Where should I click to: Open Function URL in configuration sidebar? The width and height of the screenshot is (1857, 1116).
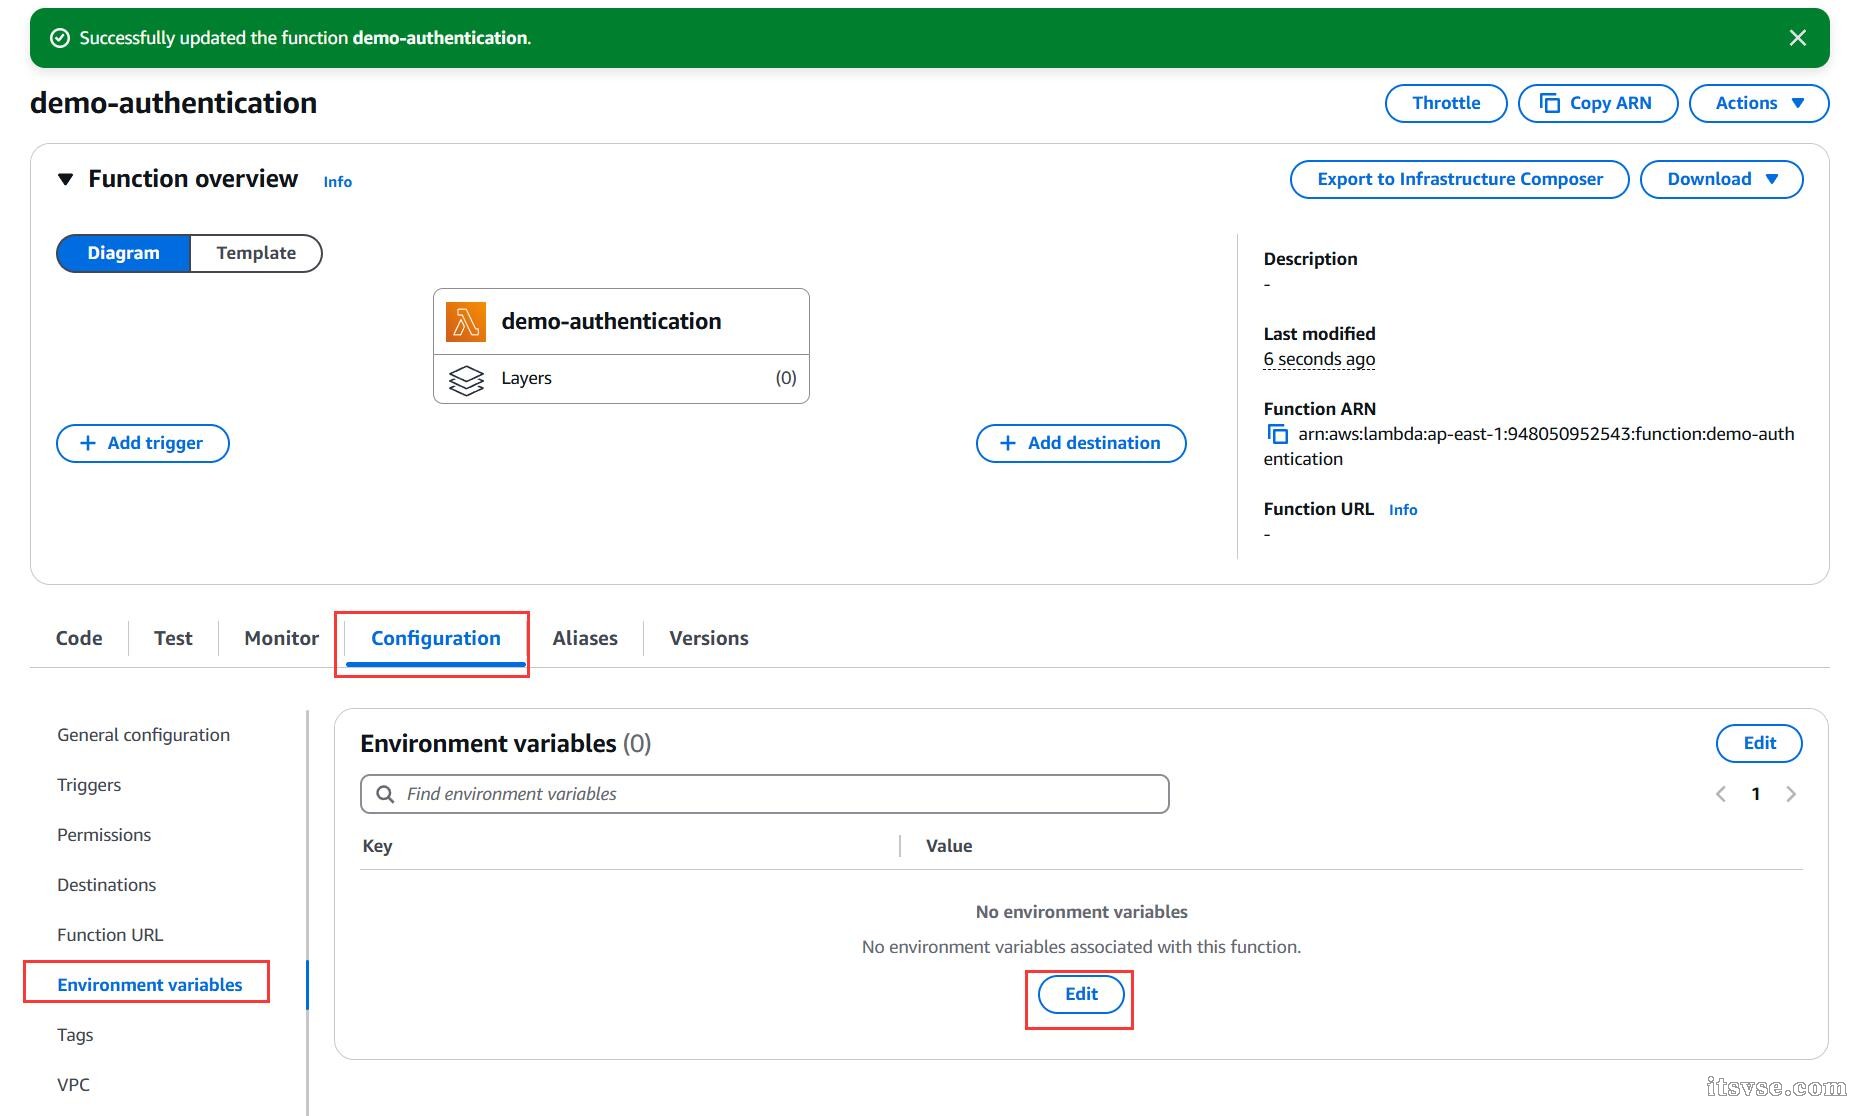(x=110, y=935)
